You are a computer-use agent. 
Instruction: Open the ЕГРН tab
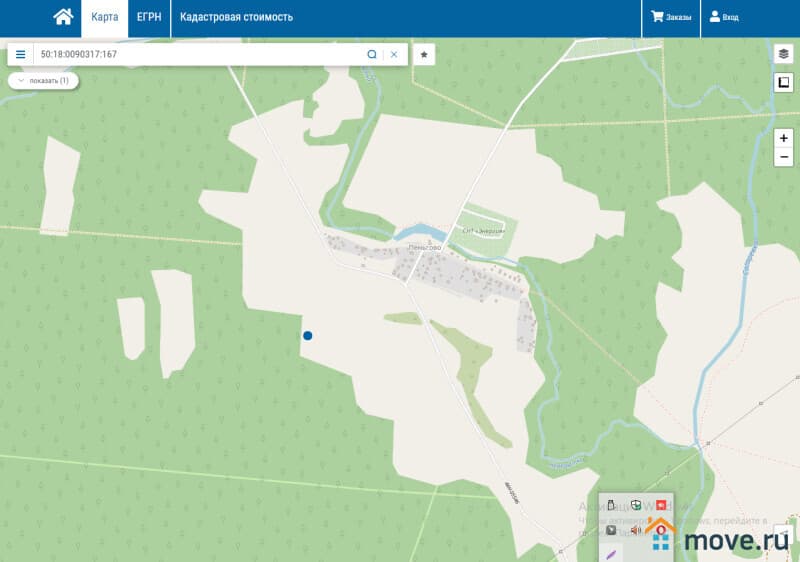pyautogui.click(x=149, y=17)
